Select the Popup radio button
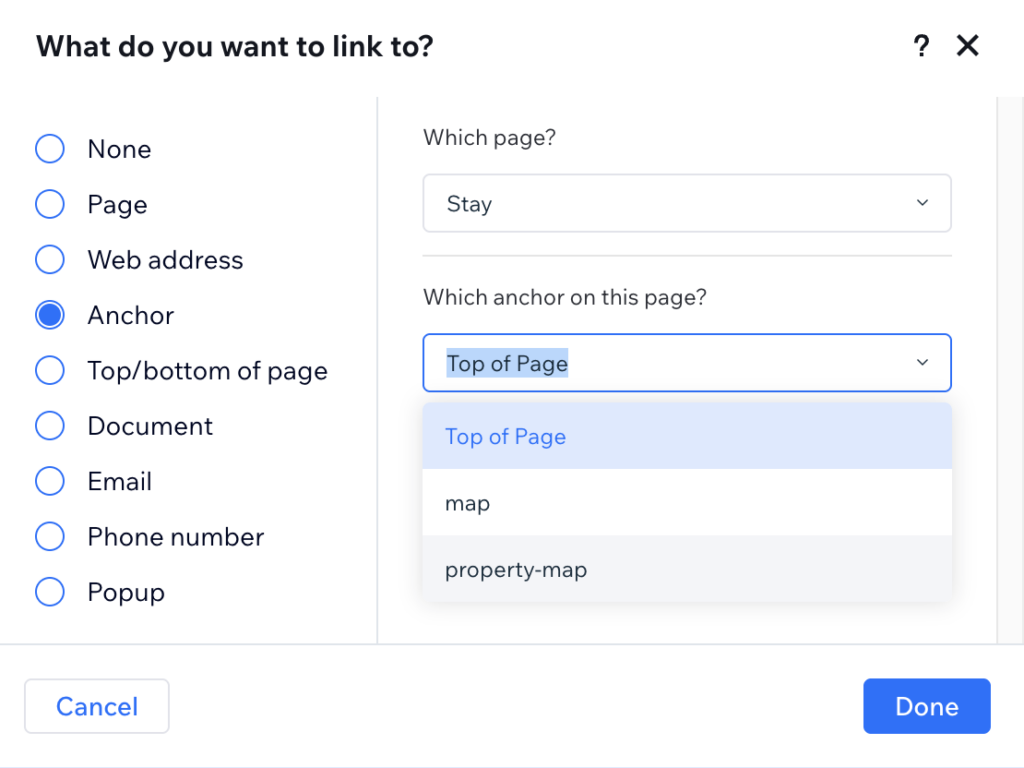 click(50, 592)
